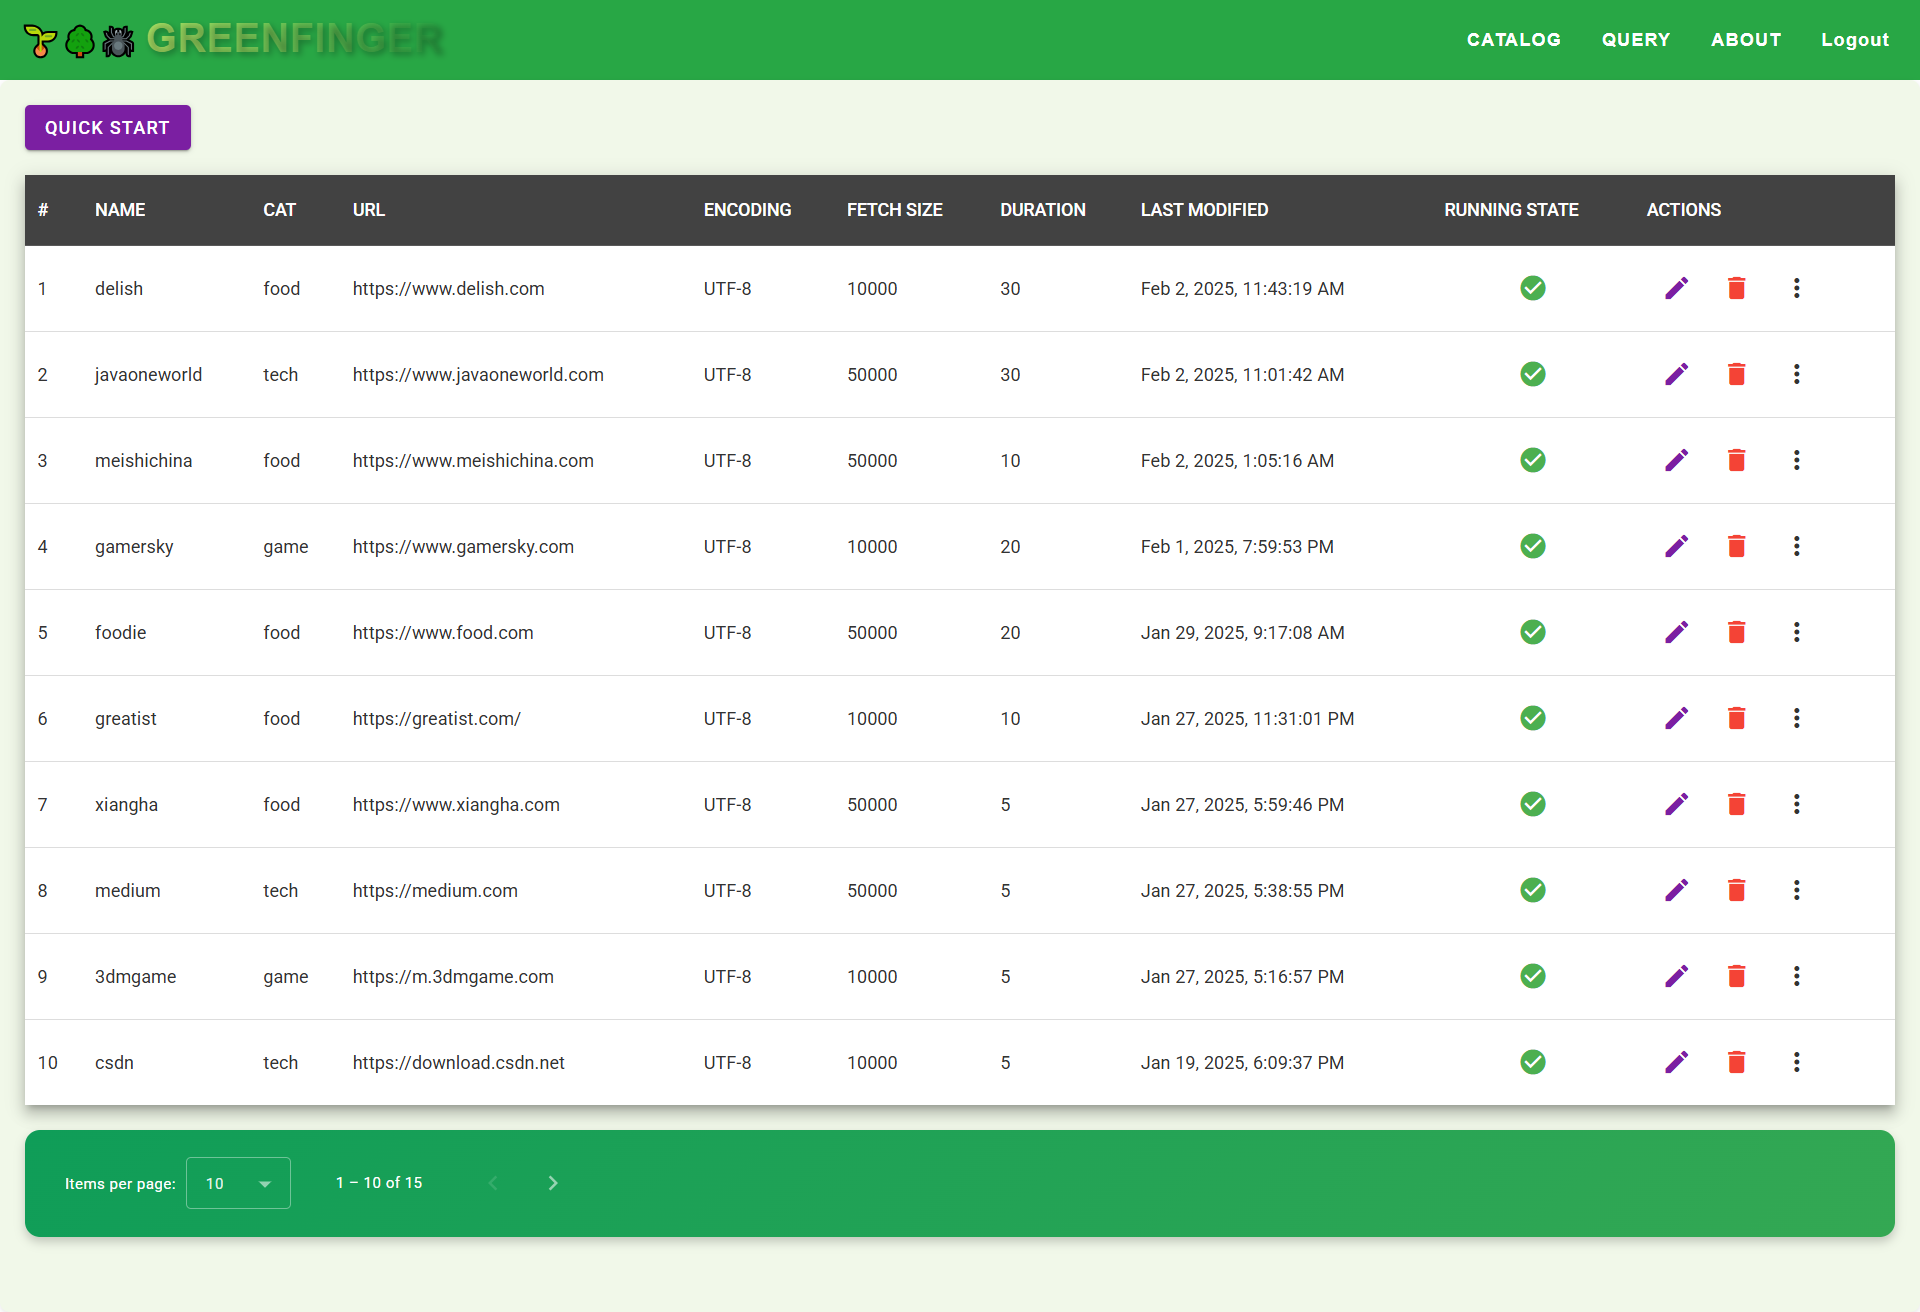
Task: Delete the javaoneworld row
Action: pyautogui.click(x=1737, y=374)
